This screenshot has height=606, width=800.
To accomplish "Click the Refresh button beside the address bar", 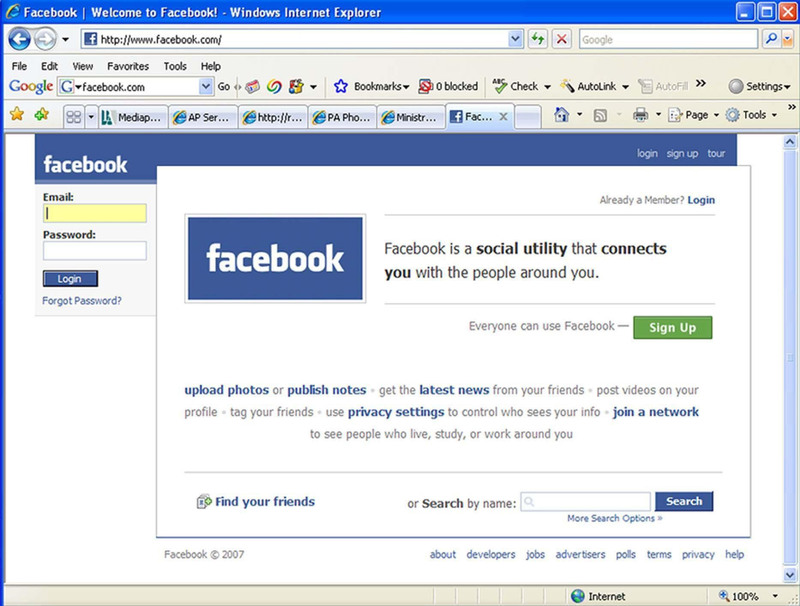I will click(536, 39).
